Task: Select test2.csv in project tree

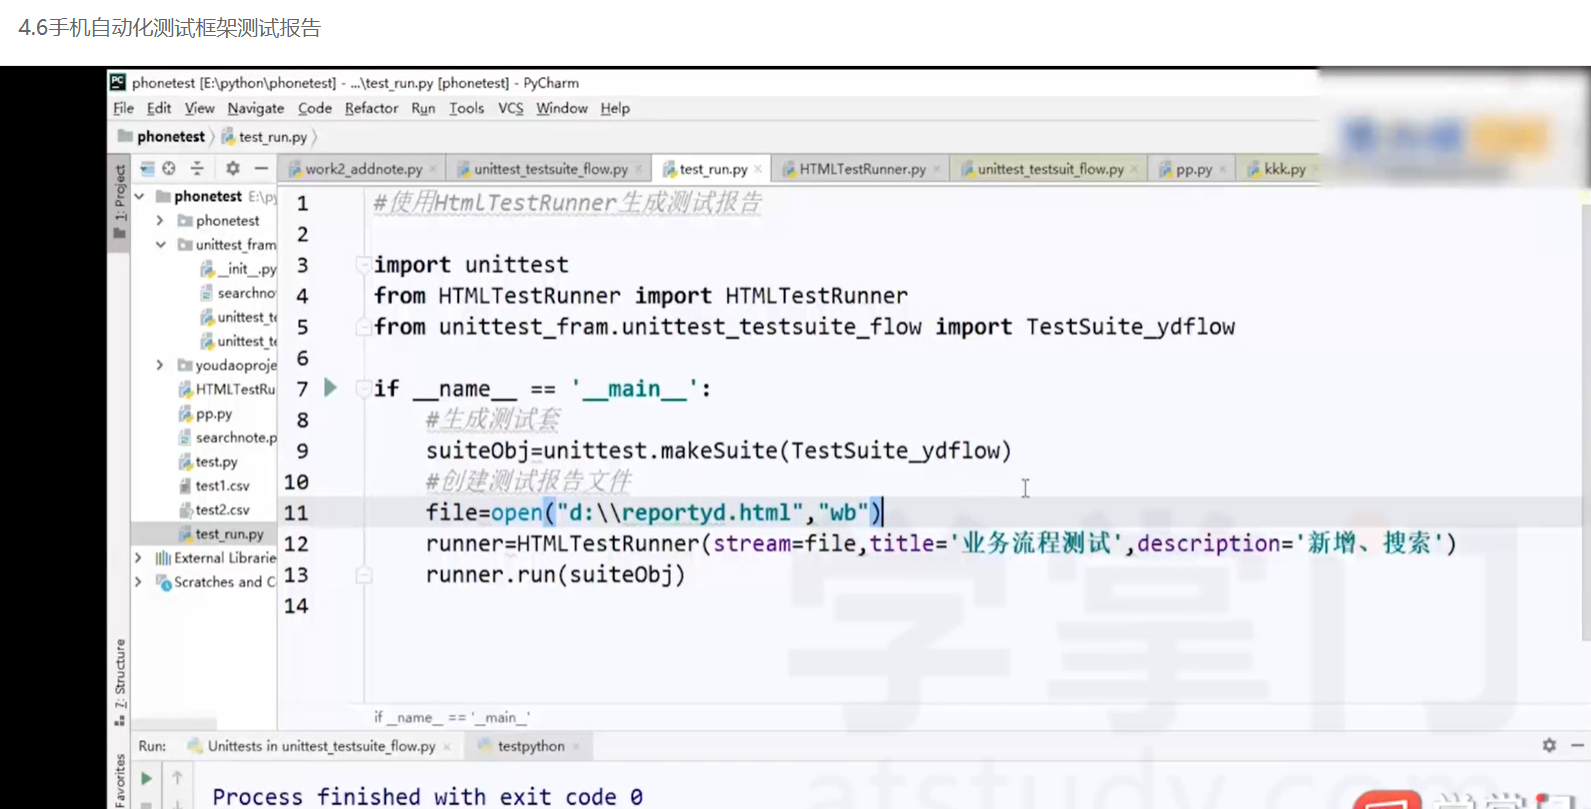Action: 214,510
